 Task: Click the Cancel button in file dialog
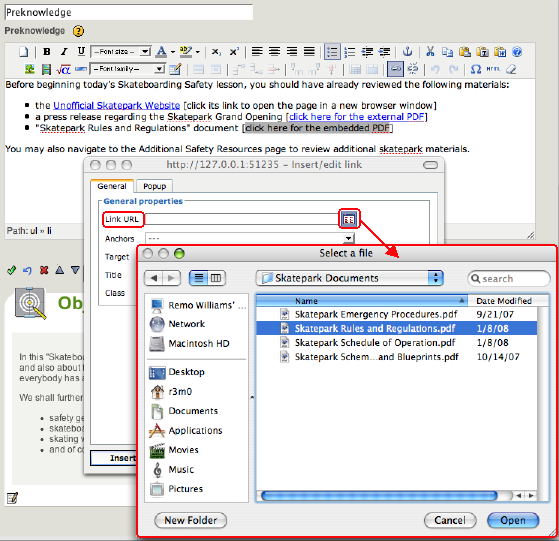pos(450,520)
